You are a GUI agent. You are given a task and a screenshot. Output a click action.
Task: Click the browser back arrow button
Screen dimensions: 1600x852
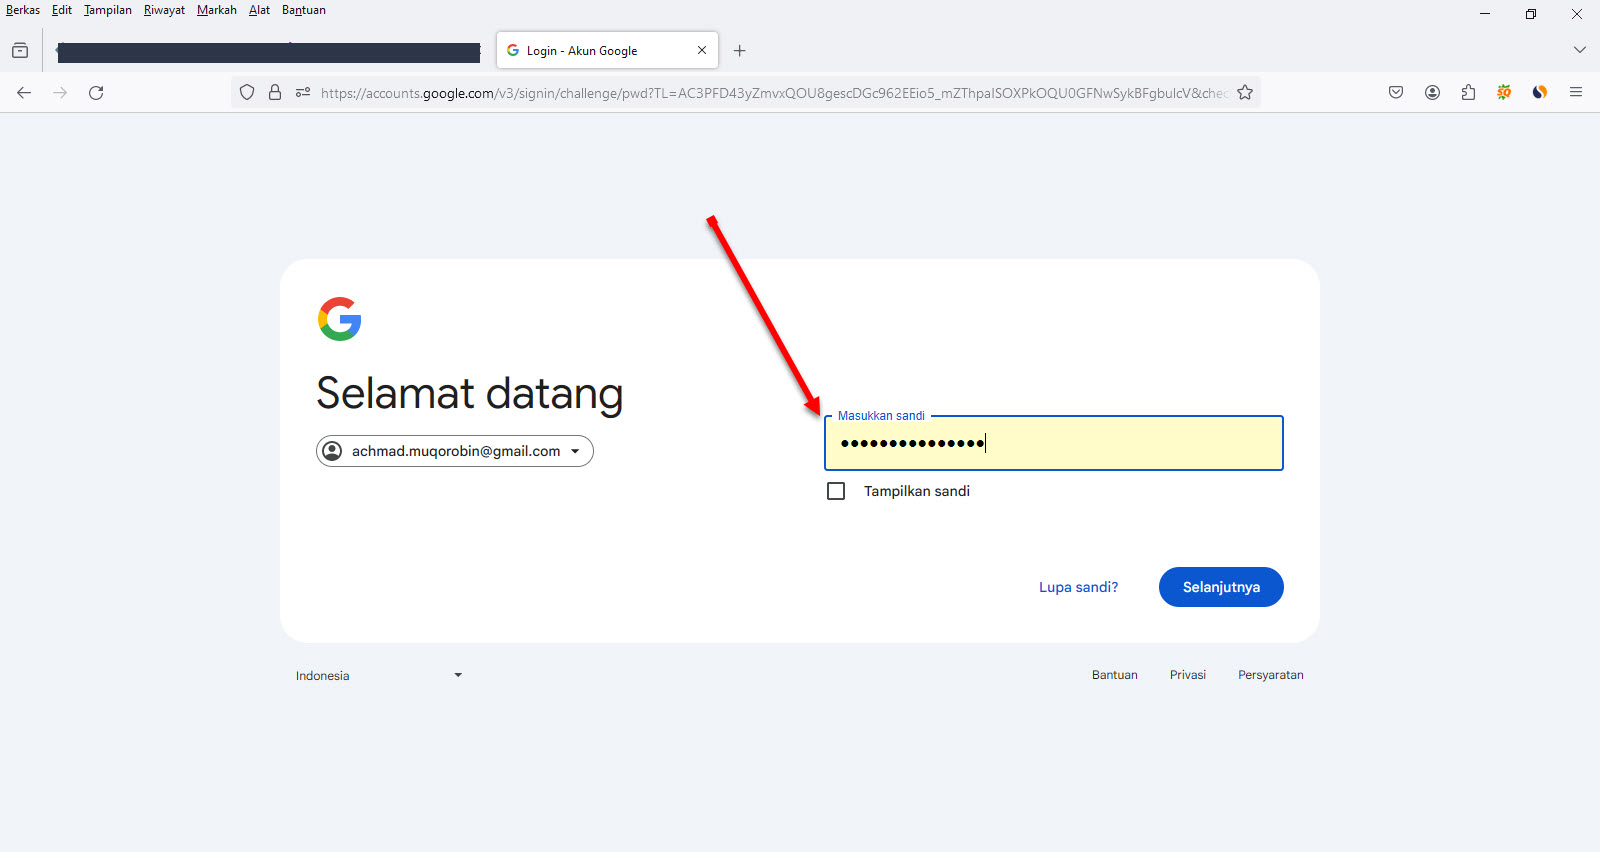[x=24, y=93]
